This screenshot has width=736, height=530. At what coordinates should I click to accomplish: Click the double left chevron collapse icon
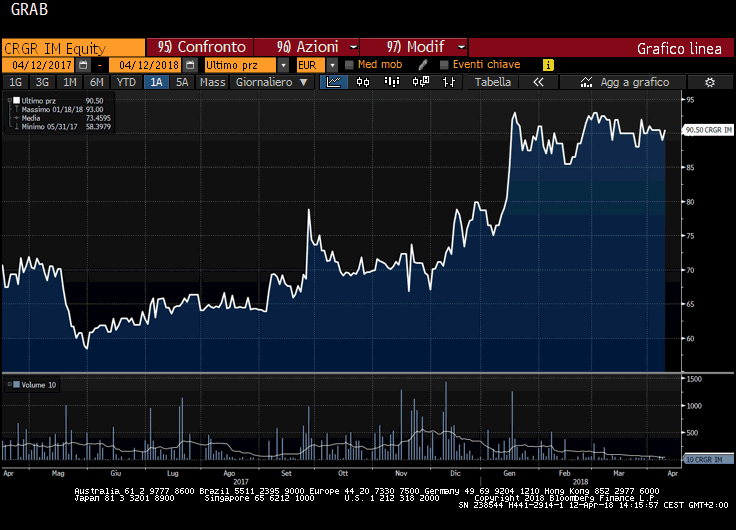[539, 82]
